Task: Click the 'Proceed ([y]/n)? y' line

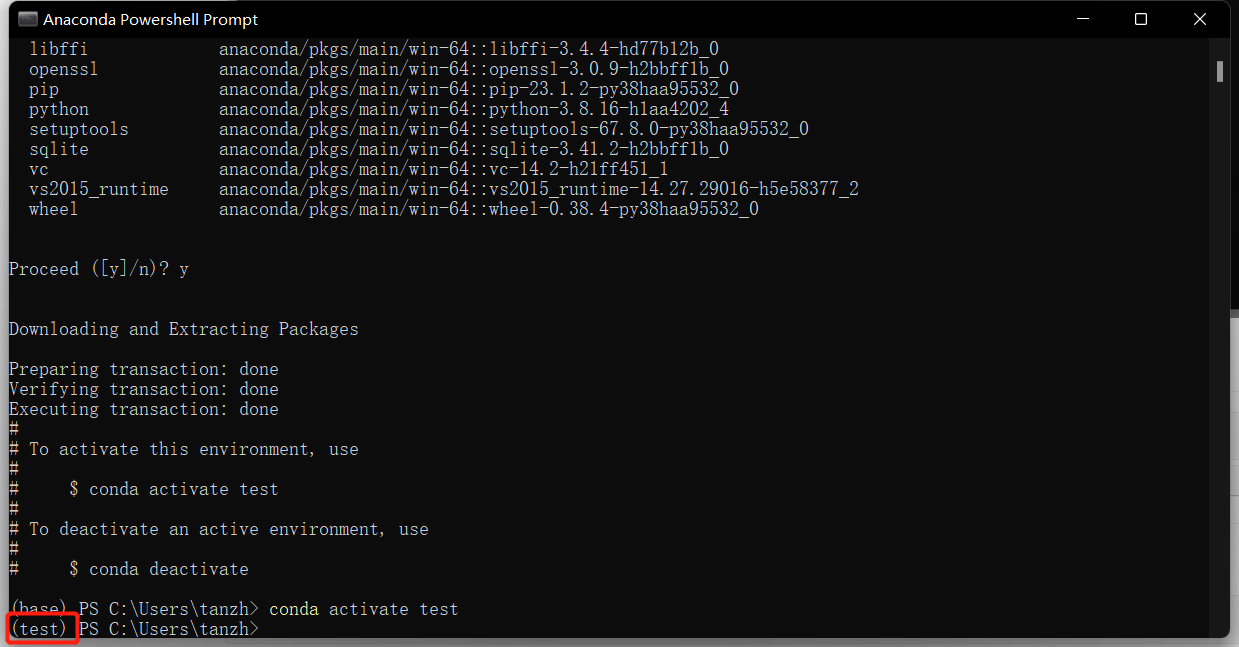Action: 99,269
